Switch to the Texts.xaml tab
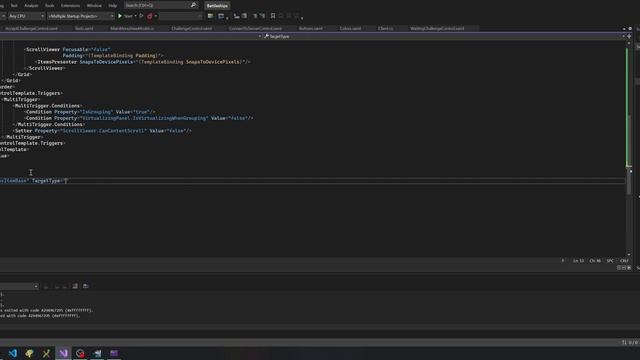Image resolution: width=640 pixels, height=360 pixels. point(84,29)
